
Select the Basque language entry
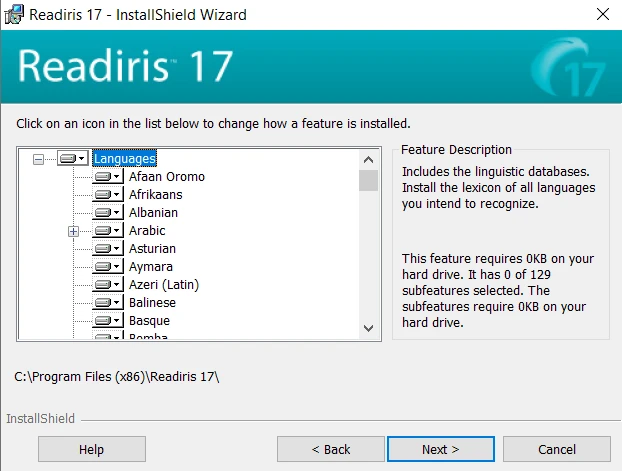coord(149,321)
